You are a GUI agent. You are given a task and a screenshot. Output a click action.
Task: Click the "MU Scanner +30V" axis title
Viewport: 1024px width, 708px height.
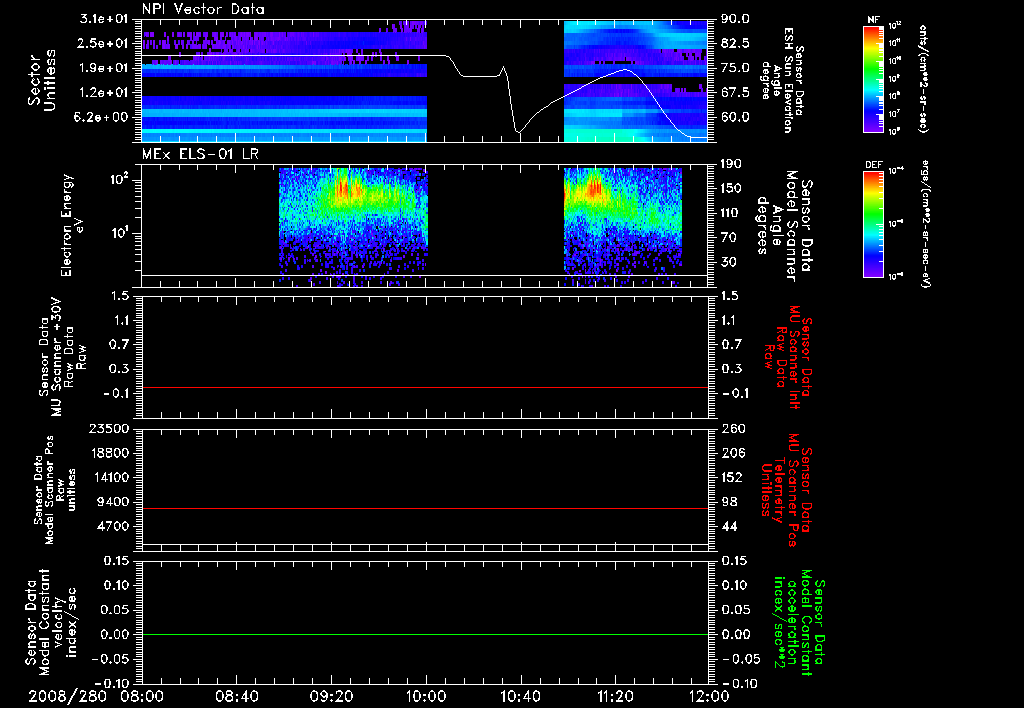62,357
